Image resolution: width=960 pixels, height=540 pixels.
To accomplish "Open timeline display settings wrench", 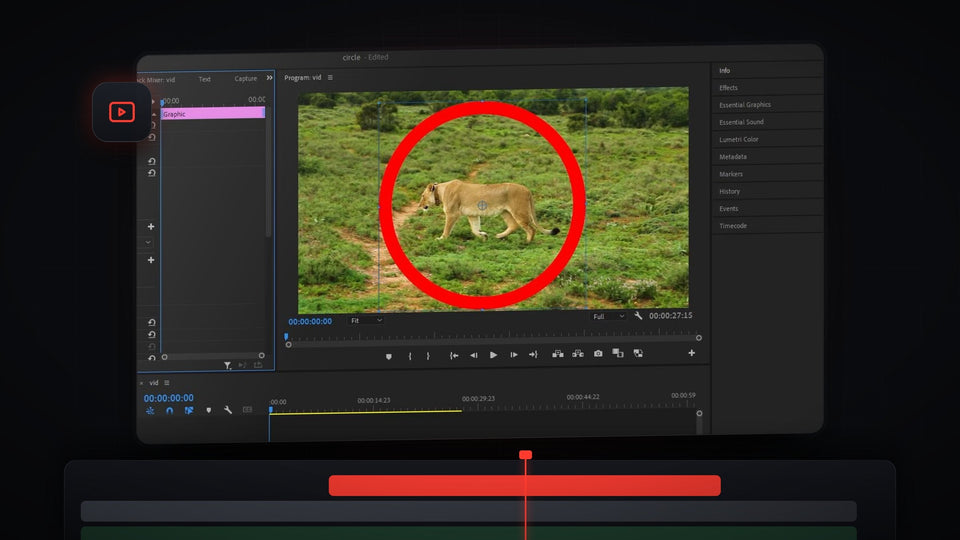I will coord(228,410).
